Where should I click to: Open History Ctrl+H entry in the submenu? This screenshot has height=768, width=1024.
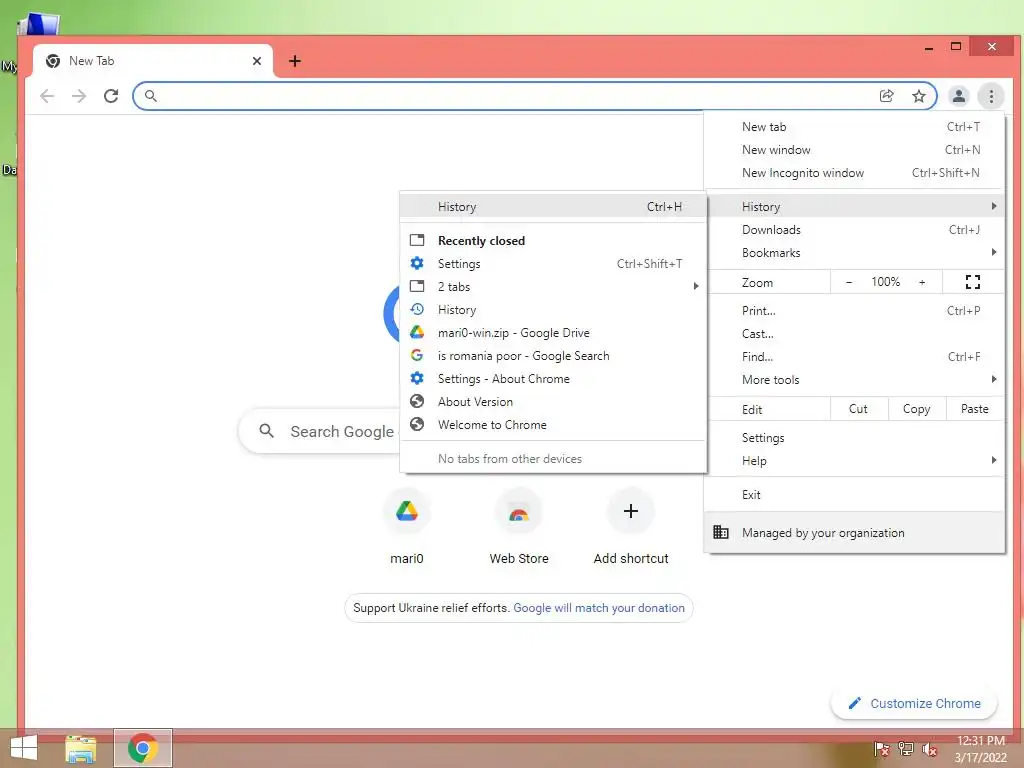click(x=553, y=206)
